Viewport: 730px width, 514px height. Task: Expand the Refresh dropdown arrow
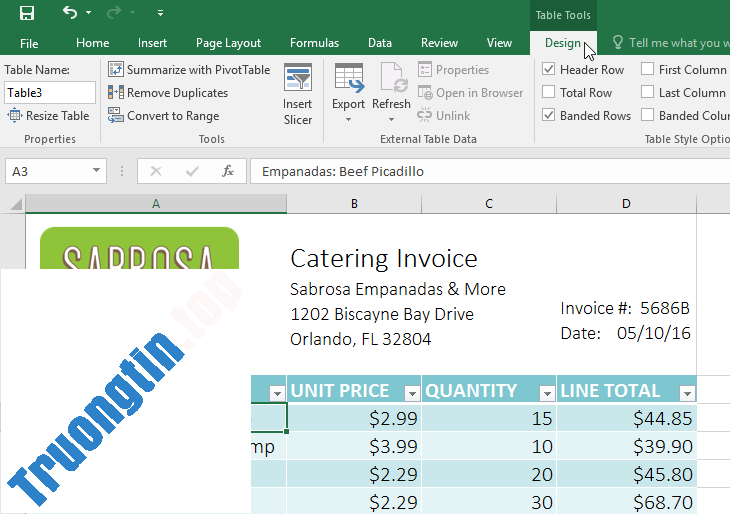392,120
